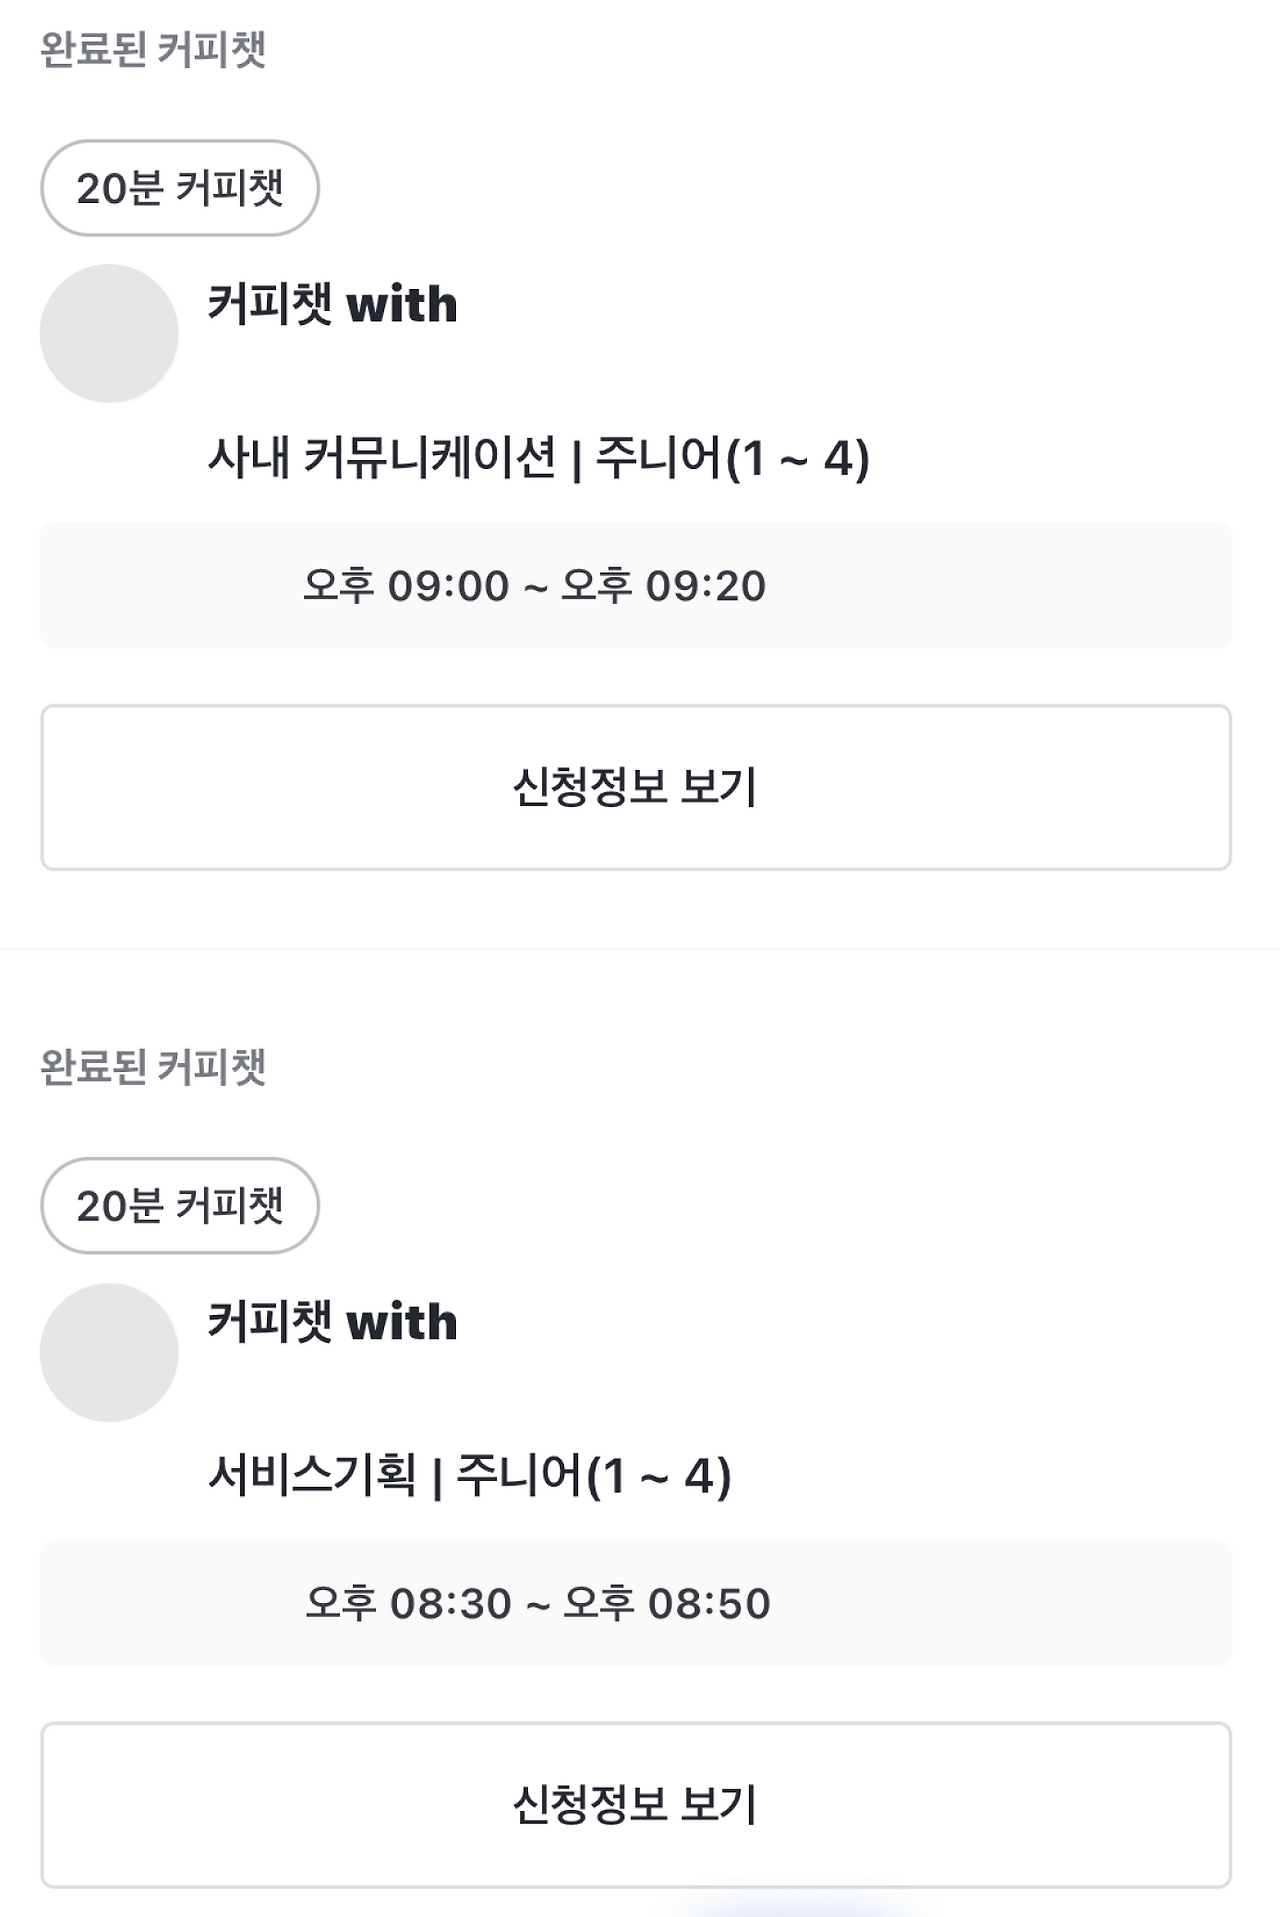1280x1917 pixels.
Task: Click the 오후 08:30 ~ 오후 08:50 time box
Action: (x=636, y=1603)
